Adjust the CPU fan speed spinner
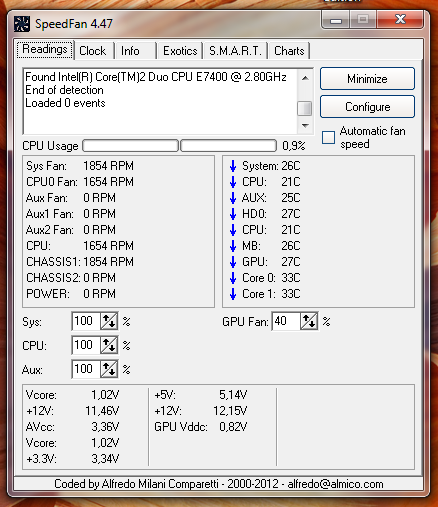Screen dimensions: 438x507 [109, 345]
